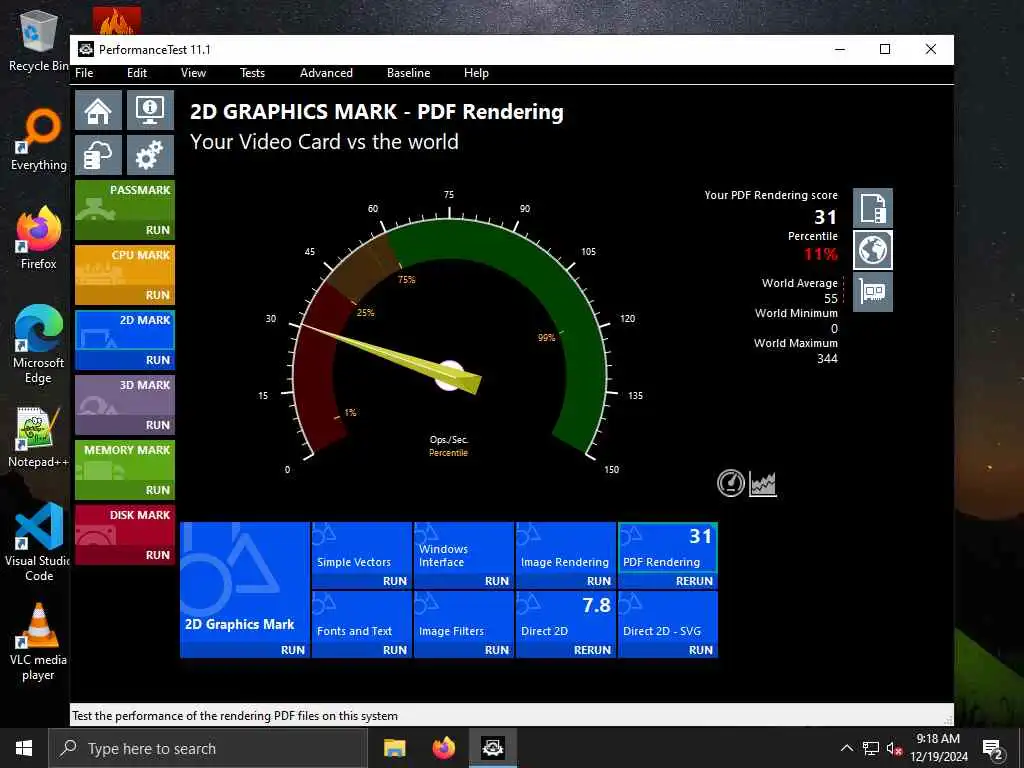Open the taskbar clock and date

(x=938, y=748)
